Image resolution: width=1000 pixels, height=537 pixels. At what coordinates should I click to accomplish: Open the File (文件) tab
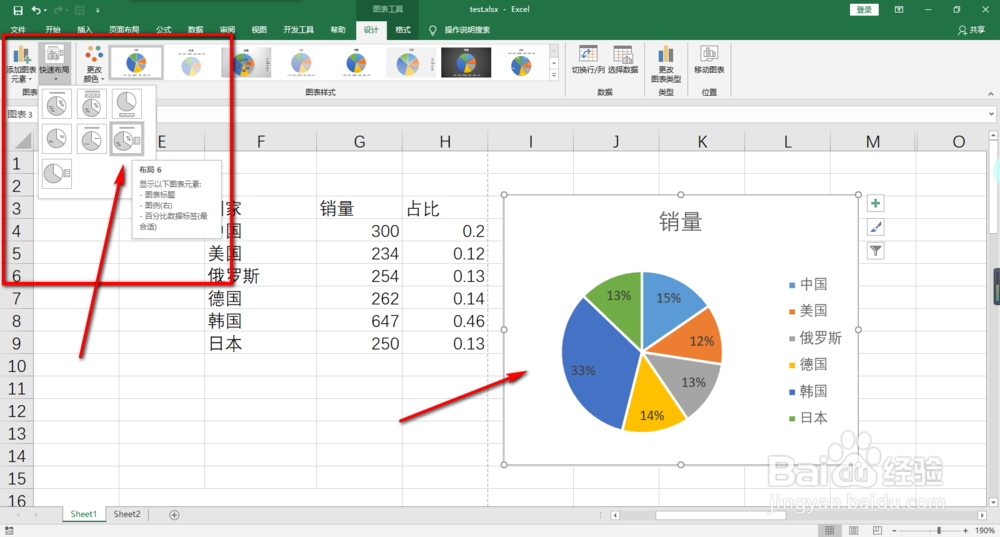[18, 30]
